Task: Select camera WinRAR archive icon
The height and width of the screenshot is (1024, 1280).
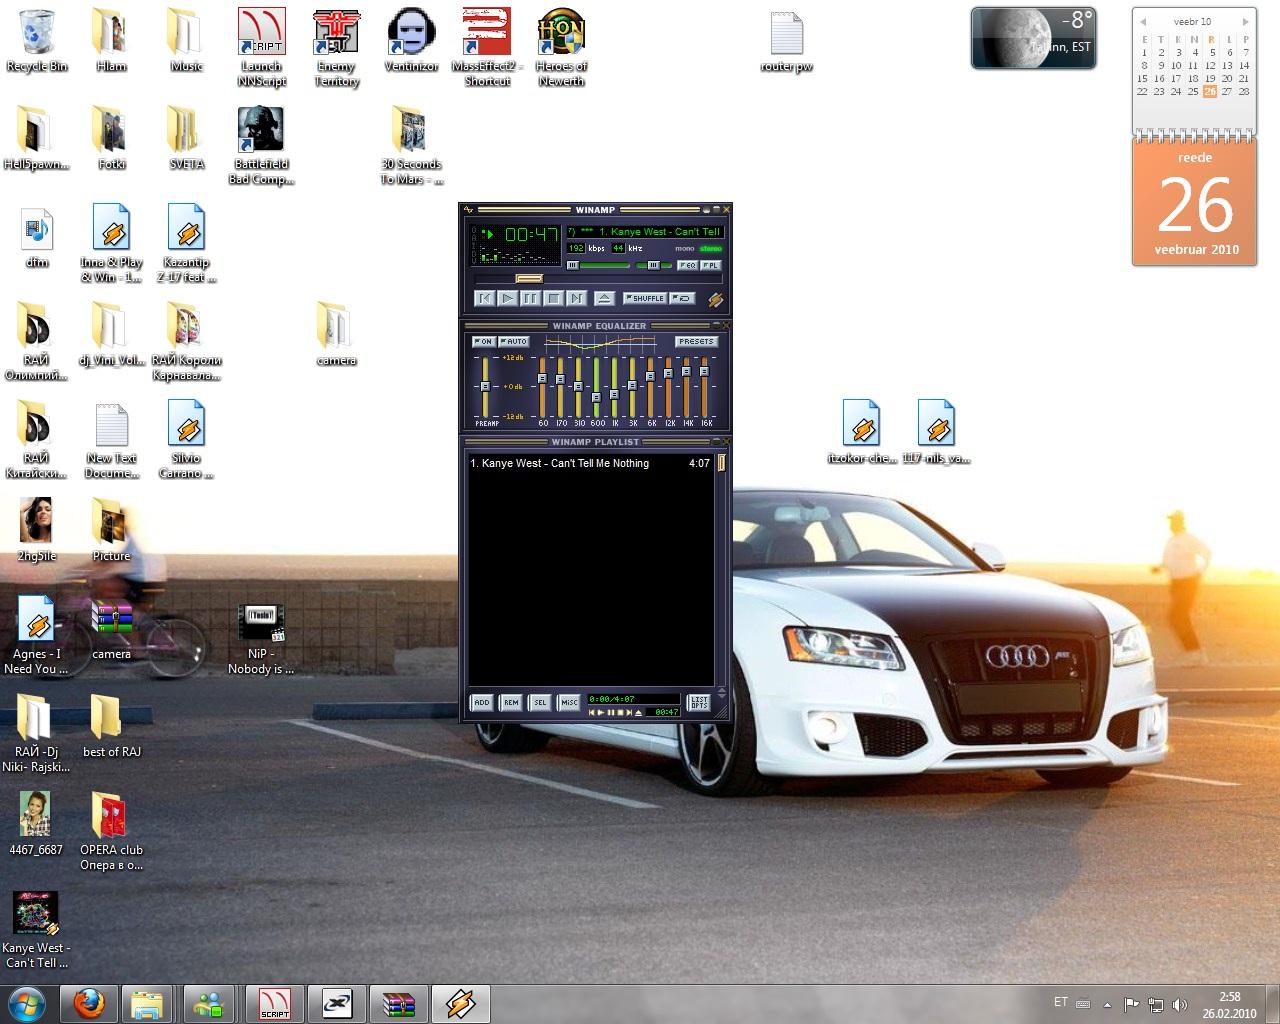Action: pyautogui.click(x=112, y=629)
